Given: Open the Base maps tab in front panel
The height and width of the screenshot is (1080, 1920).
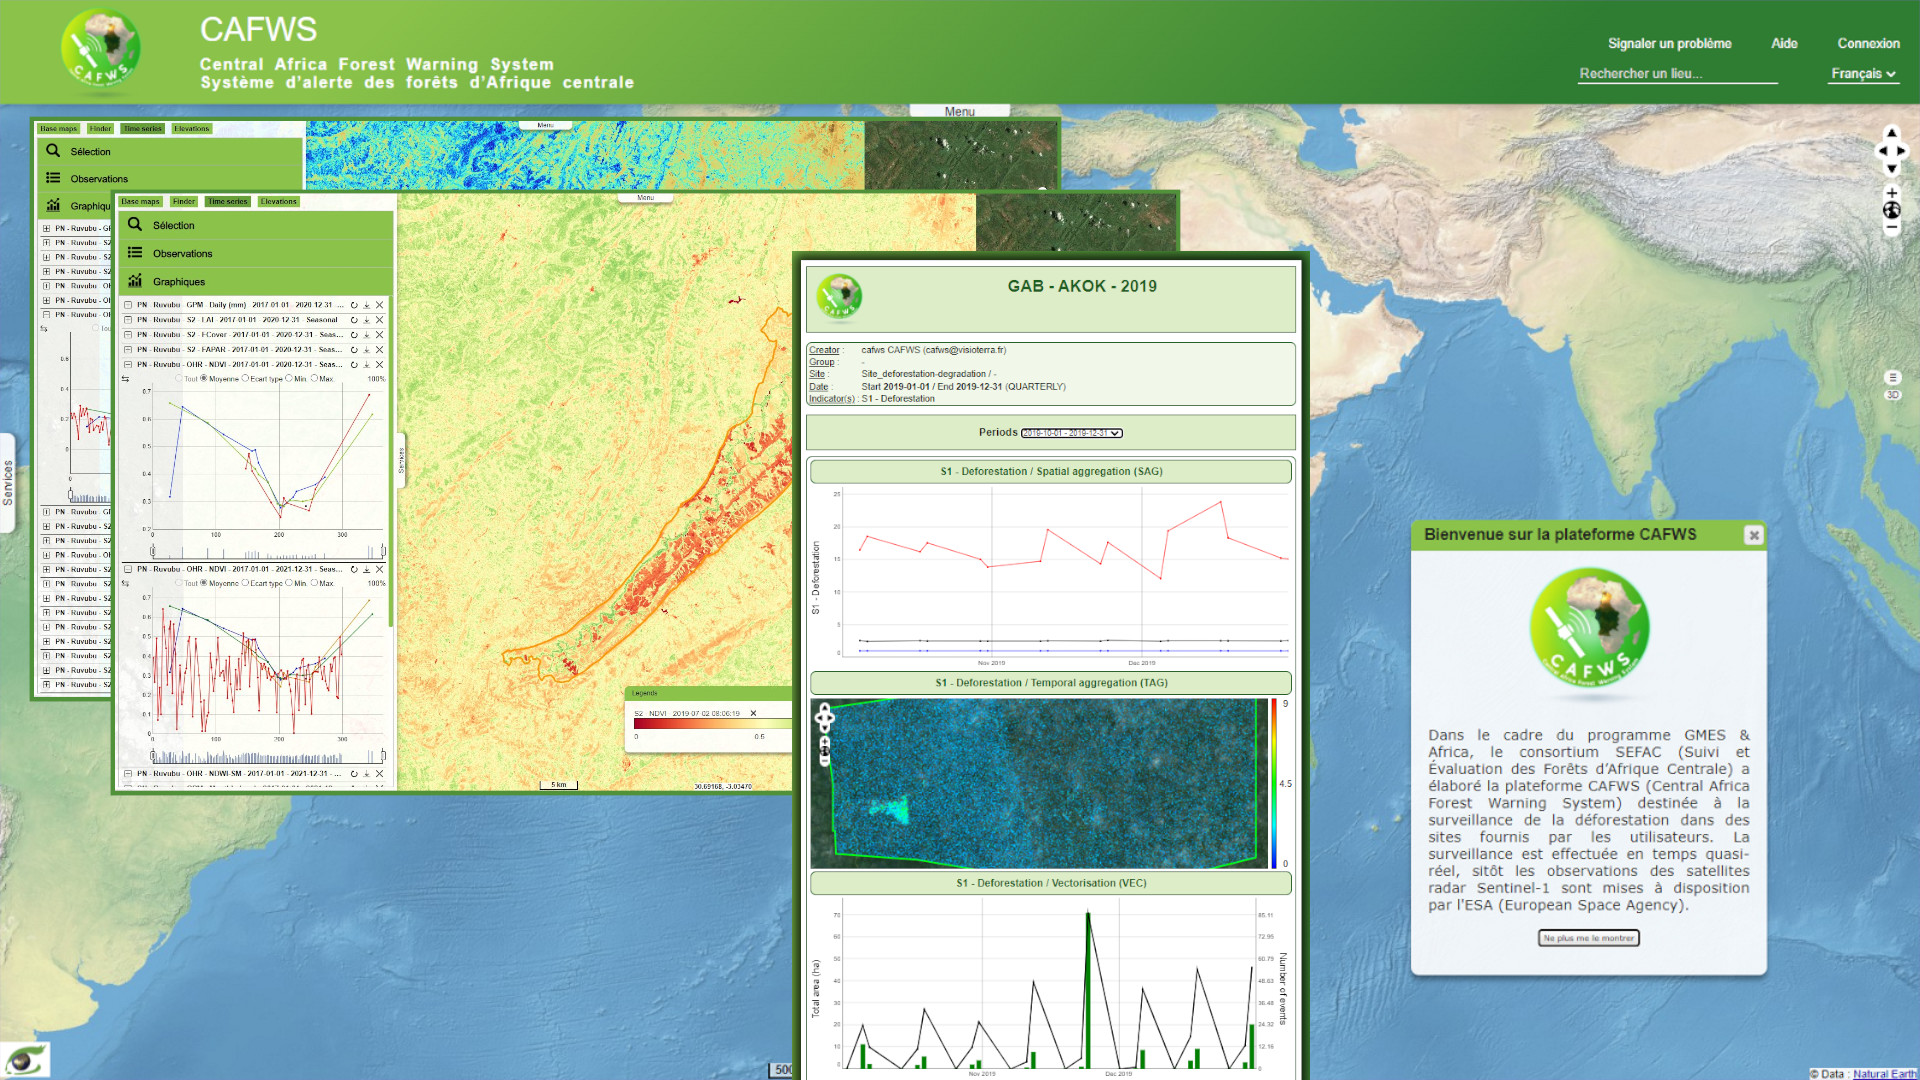Looking at the screenshot, I should click(141, 201).
